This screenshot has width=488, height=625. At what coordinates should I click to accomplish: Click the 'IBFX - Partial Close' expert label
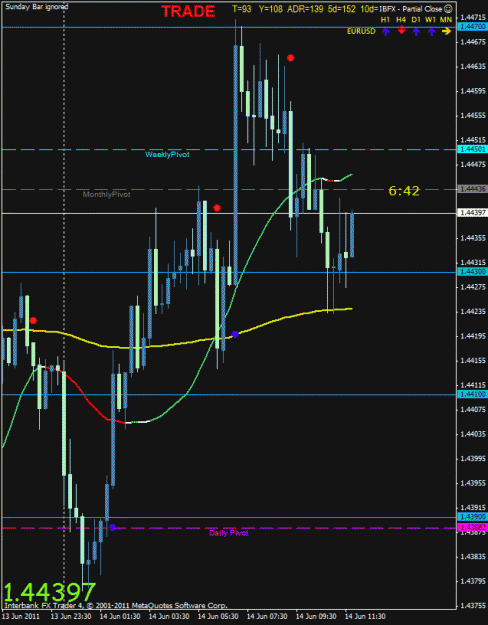click(411, 9)
